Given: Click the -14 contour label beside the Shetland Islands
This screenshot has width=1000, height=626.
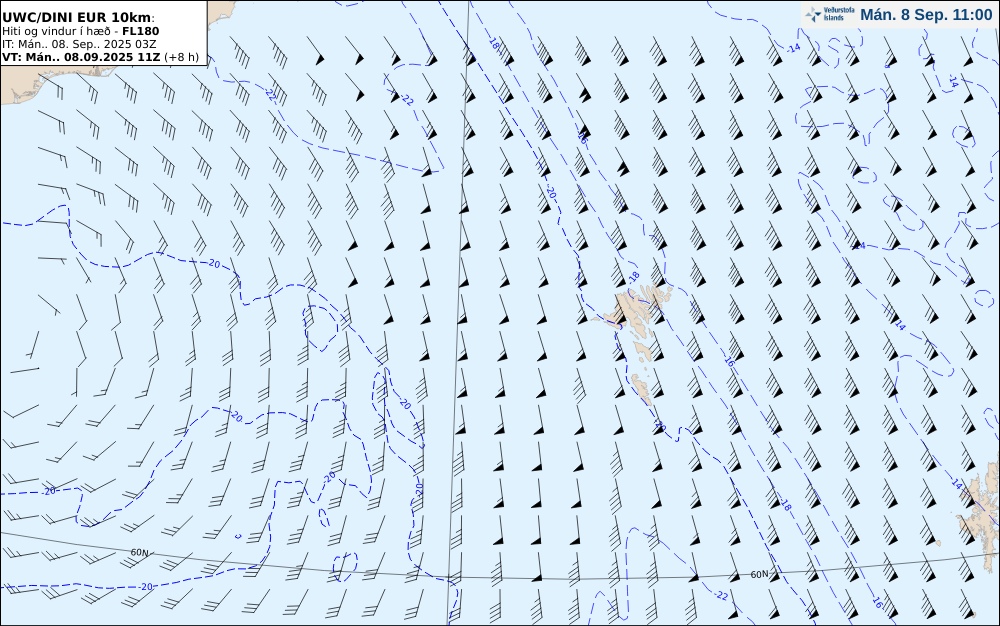Looking at the screenshot, I should (956, 484).
